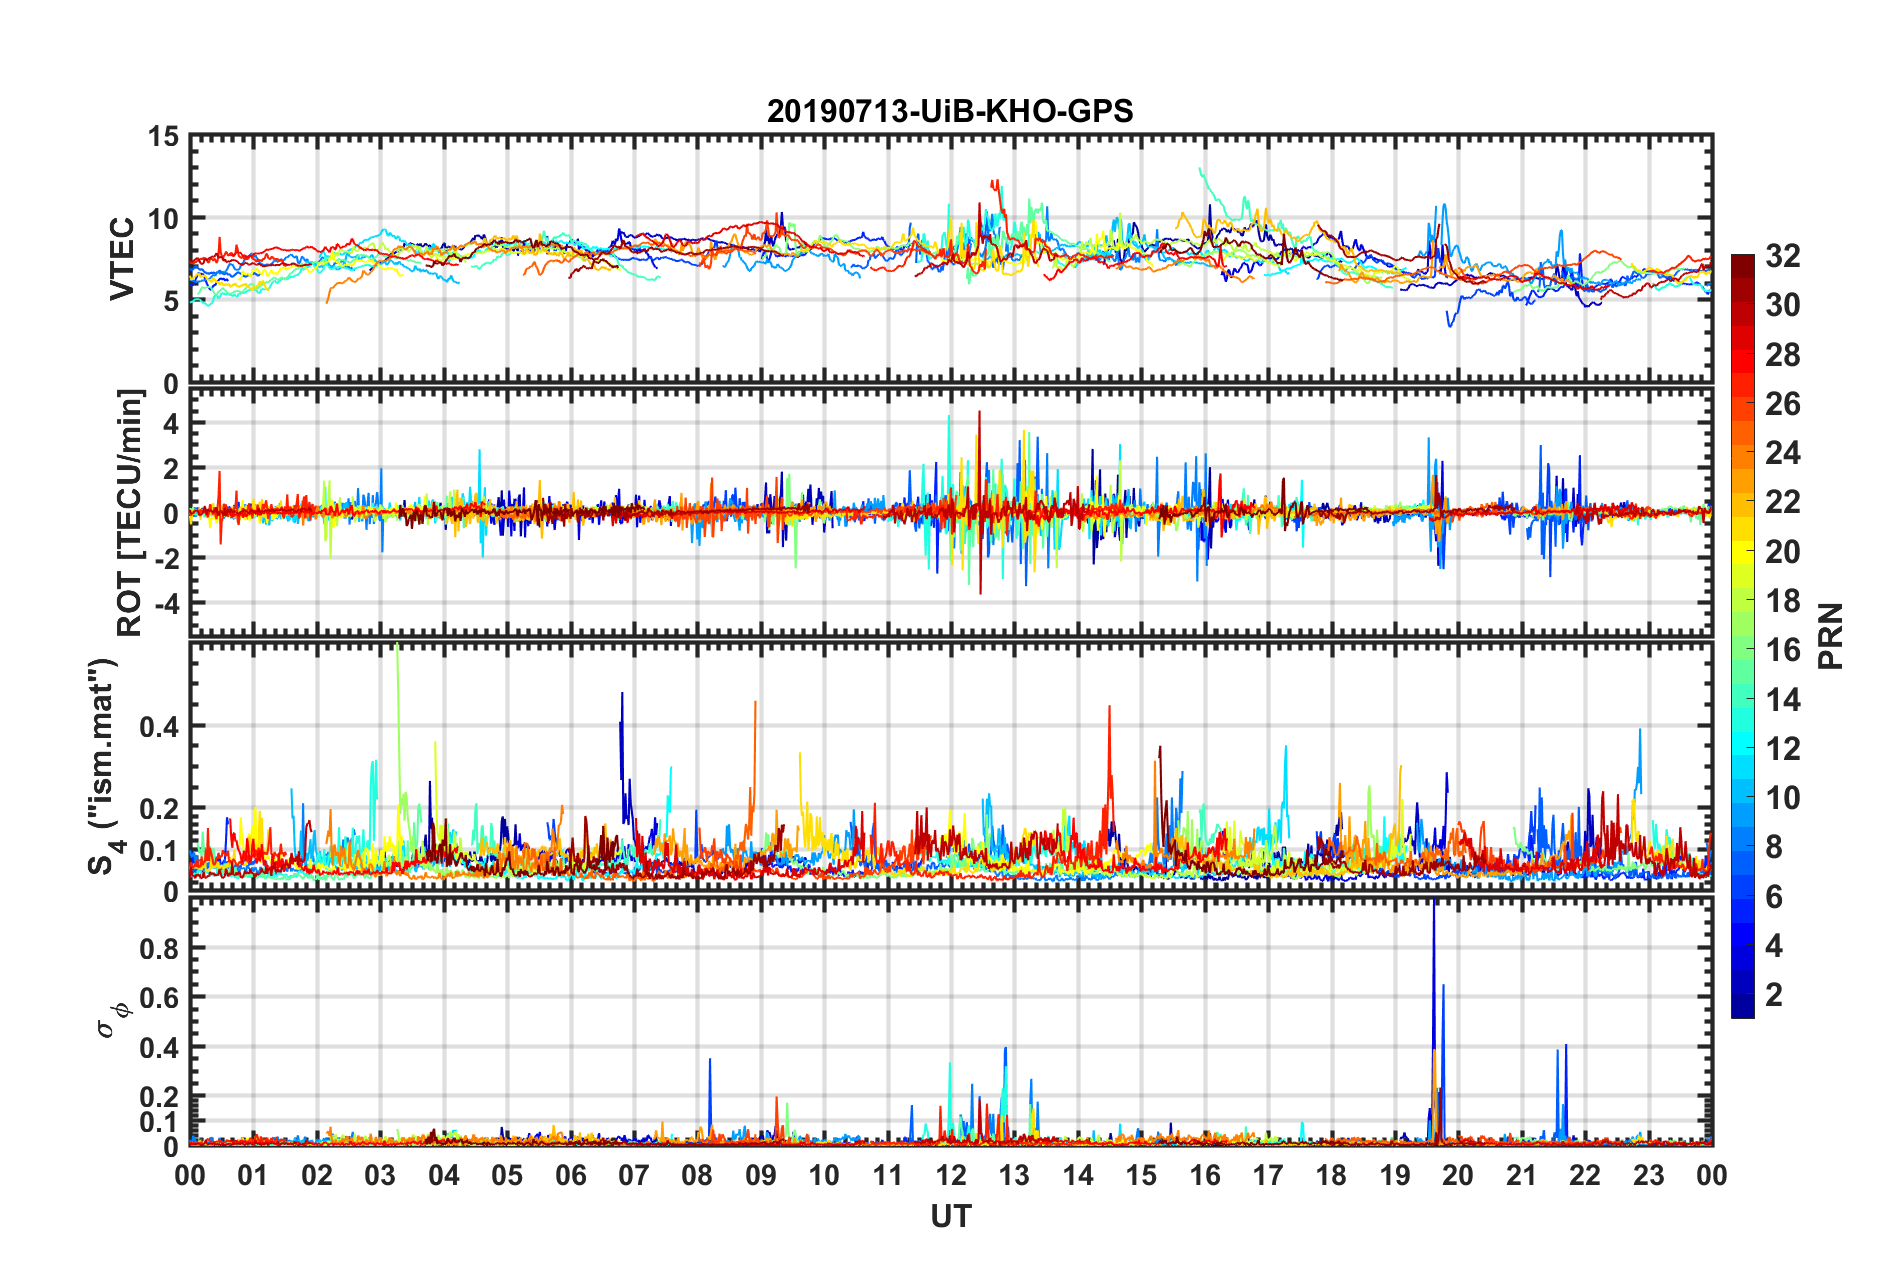Click x-axis tick label 09
1902x1272 pixels.
[760, 1175]
